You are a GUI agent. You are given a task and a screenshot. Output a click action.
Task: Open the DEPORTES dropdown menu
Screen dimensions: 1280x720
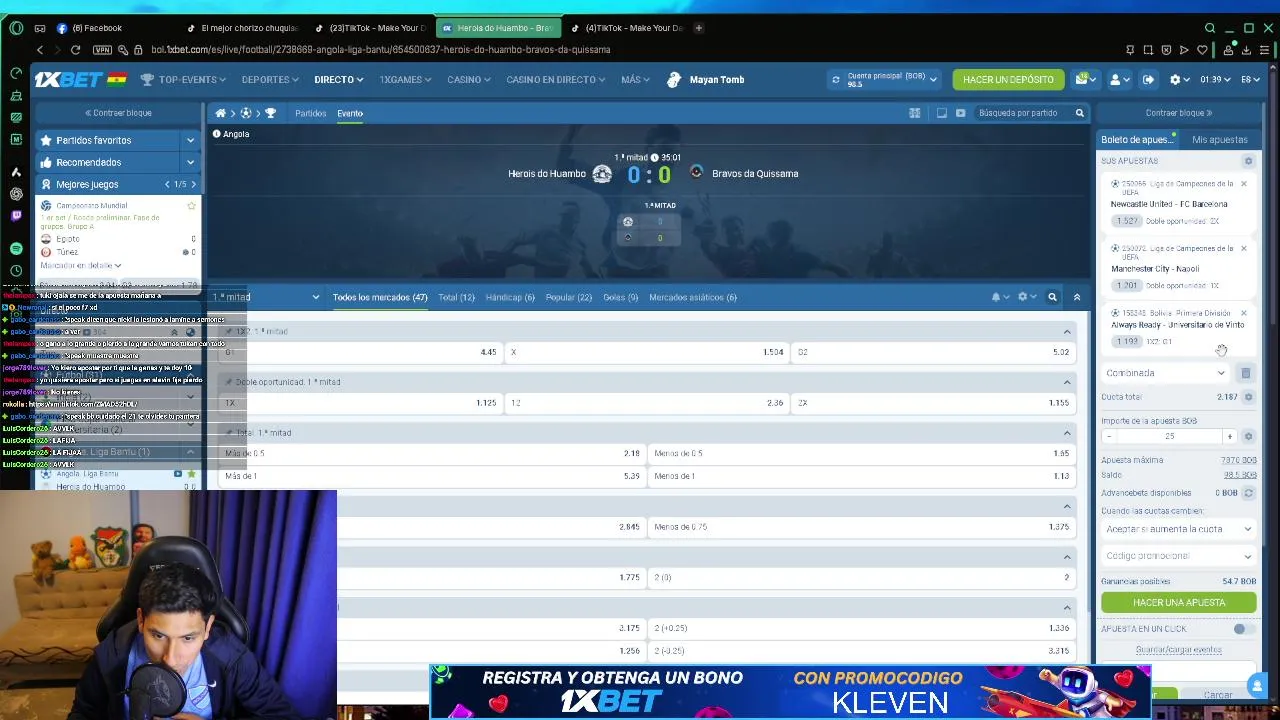(270, 79)
